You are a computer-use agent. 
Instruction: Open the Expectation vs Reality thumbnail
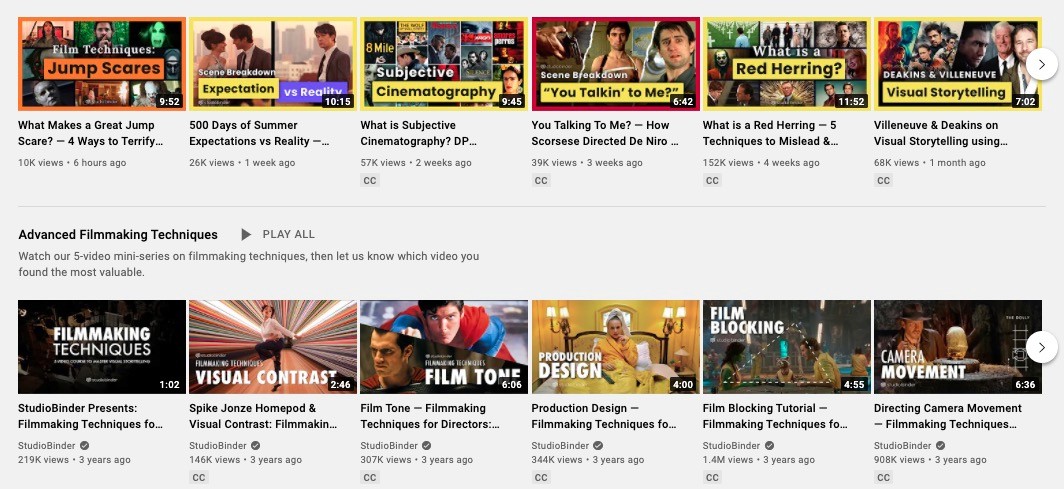[273, 64]
